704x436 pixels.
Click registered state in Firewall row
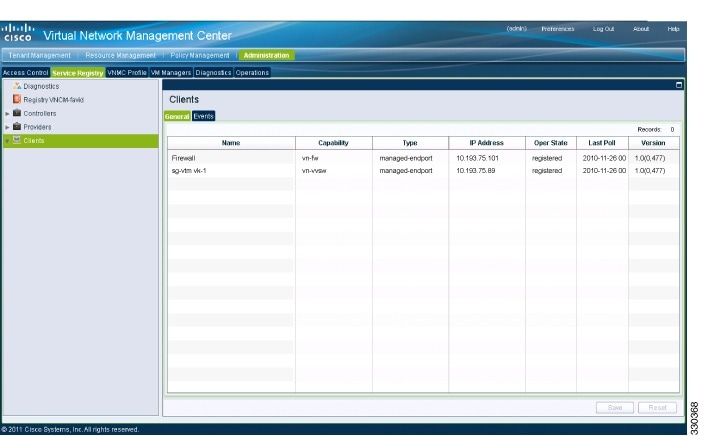(547, 158)
